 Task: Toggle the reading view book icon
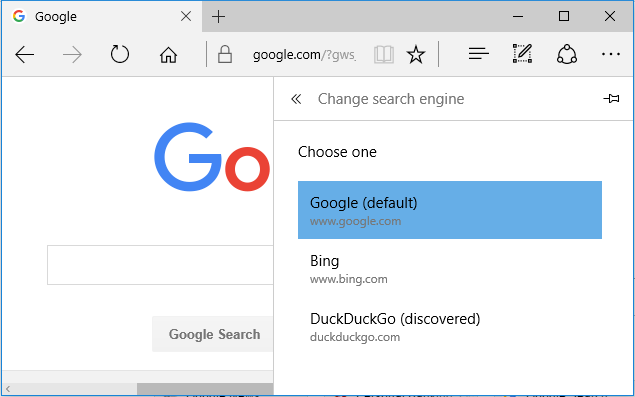[x=384, y=54]
